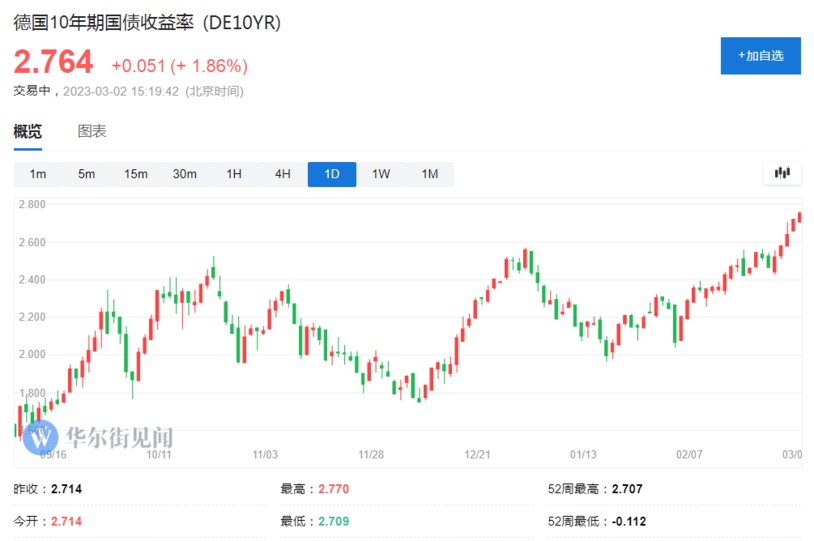Set chart period to 1H
The width and height of the screenshot is (814, 541).
(x=234, y=174)
